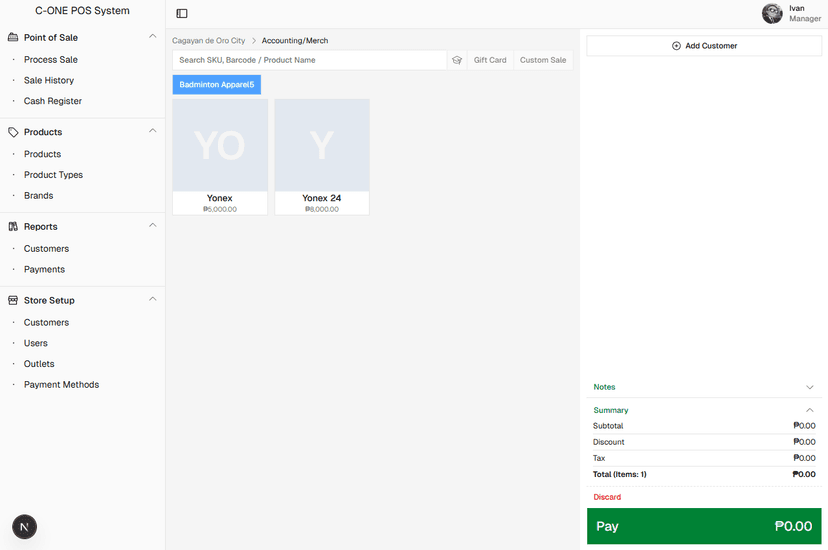Click Discard link

coord(607,497)
